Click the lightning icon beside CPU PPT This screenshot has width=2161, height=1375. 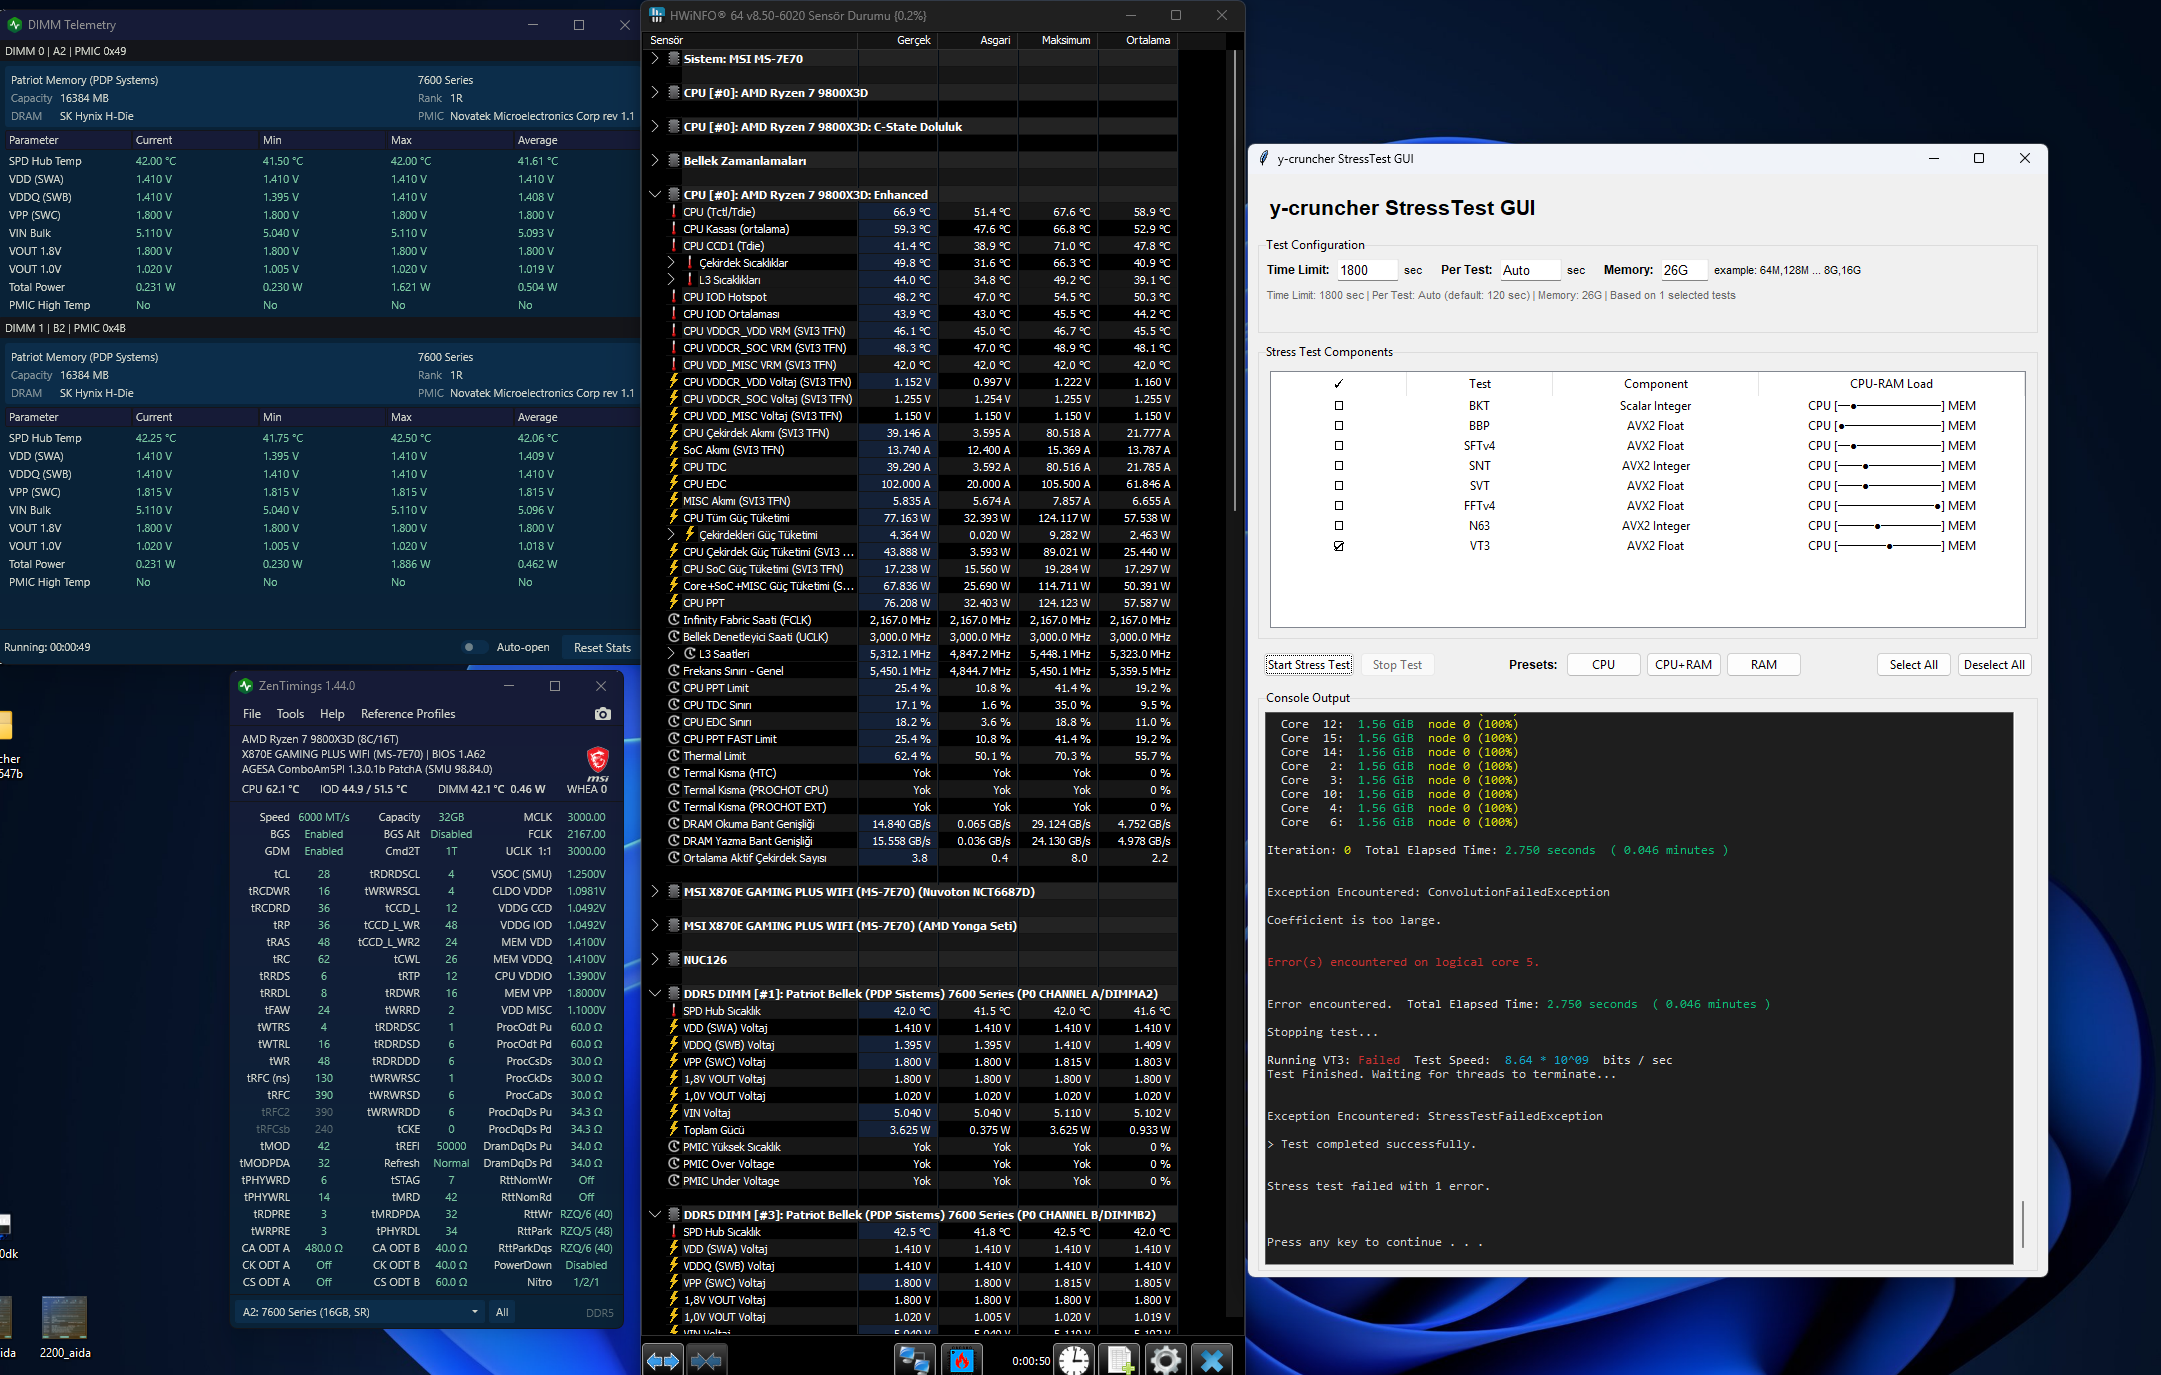(674, 603)
